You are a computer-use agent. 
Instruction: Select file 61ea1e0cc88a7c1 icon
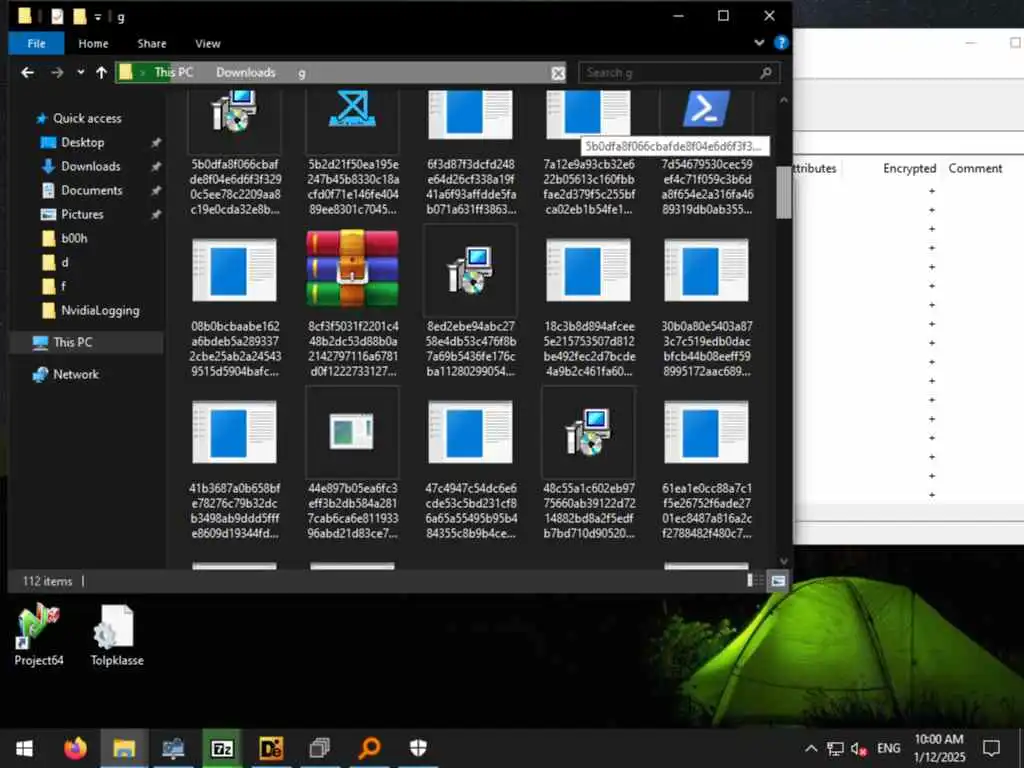coord(707,432)
